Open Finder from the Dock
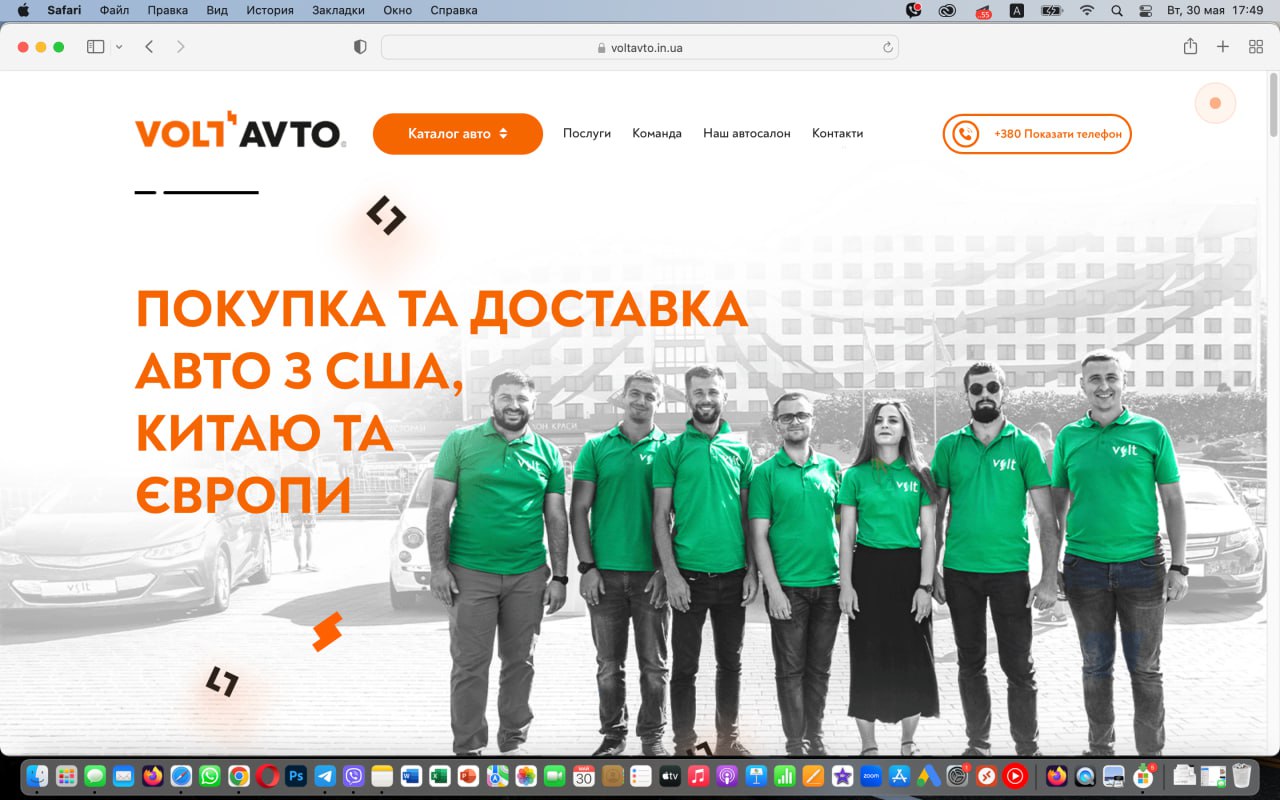The height and width of the screenshot is (800, 1280). pos(38,776)
